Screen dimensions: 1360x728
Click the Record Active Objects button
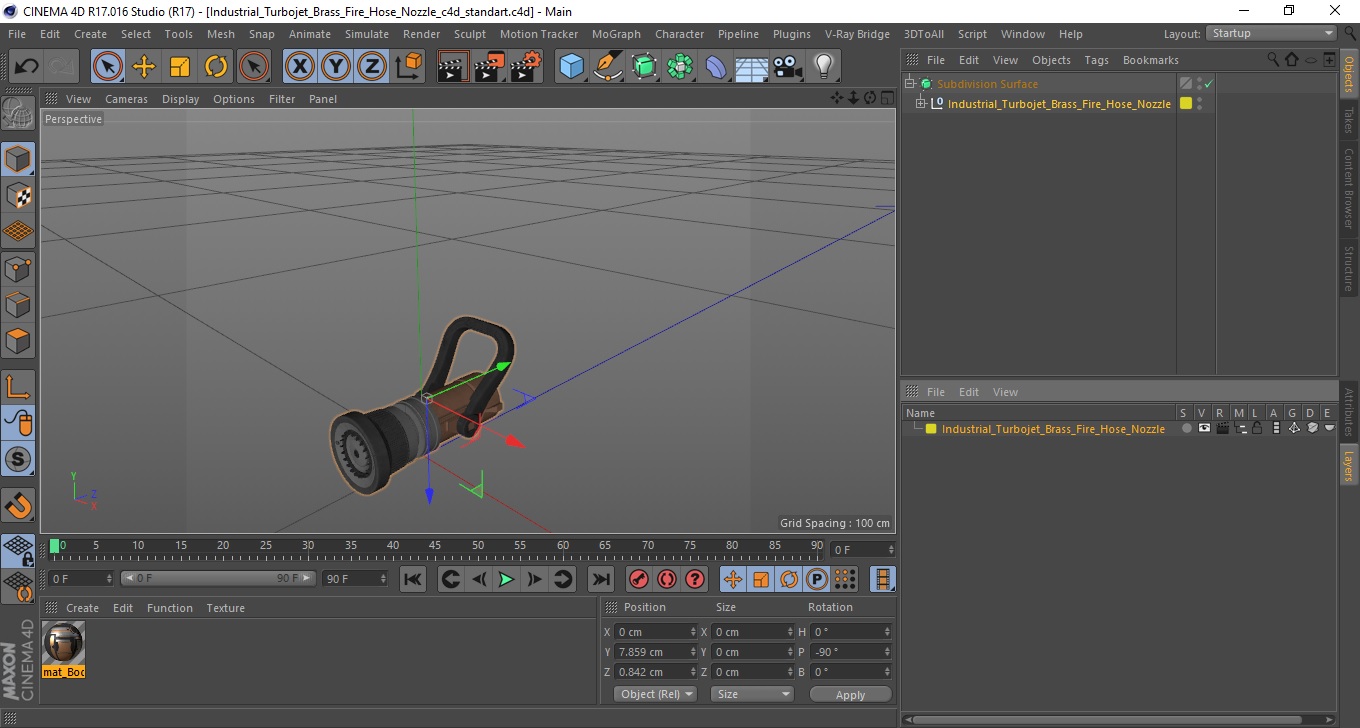(x=638, y=579)
